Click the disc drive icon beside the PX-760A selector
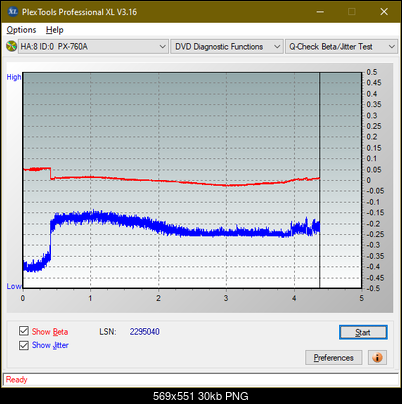Screen dimensions: 402x404 pyautogui.click(x=11, y=46)
